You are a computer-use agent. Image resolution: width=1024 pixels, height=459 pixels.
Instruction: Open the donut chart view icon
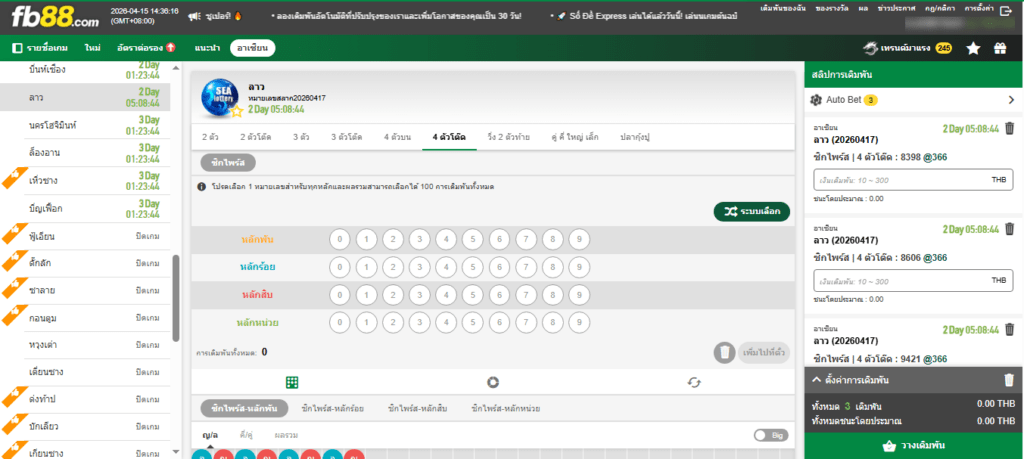pyautogui.click(x=493, y=383)
